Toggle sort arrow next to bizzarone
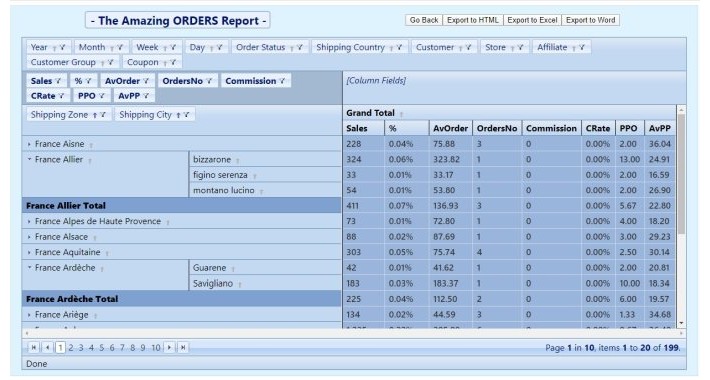The height and width of the screenshot is (380, 710). point(238,161)
